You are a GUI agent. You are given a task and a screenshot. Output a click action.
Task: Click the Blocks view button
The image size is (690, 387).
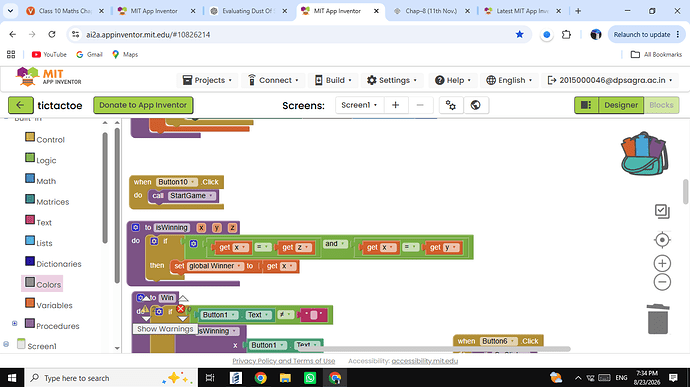[661, 105]
